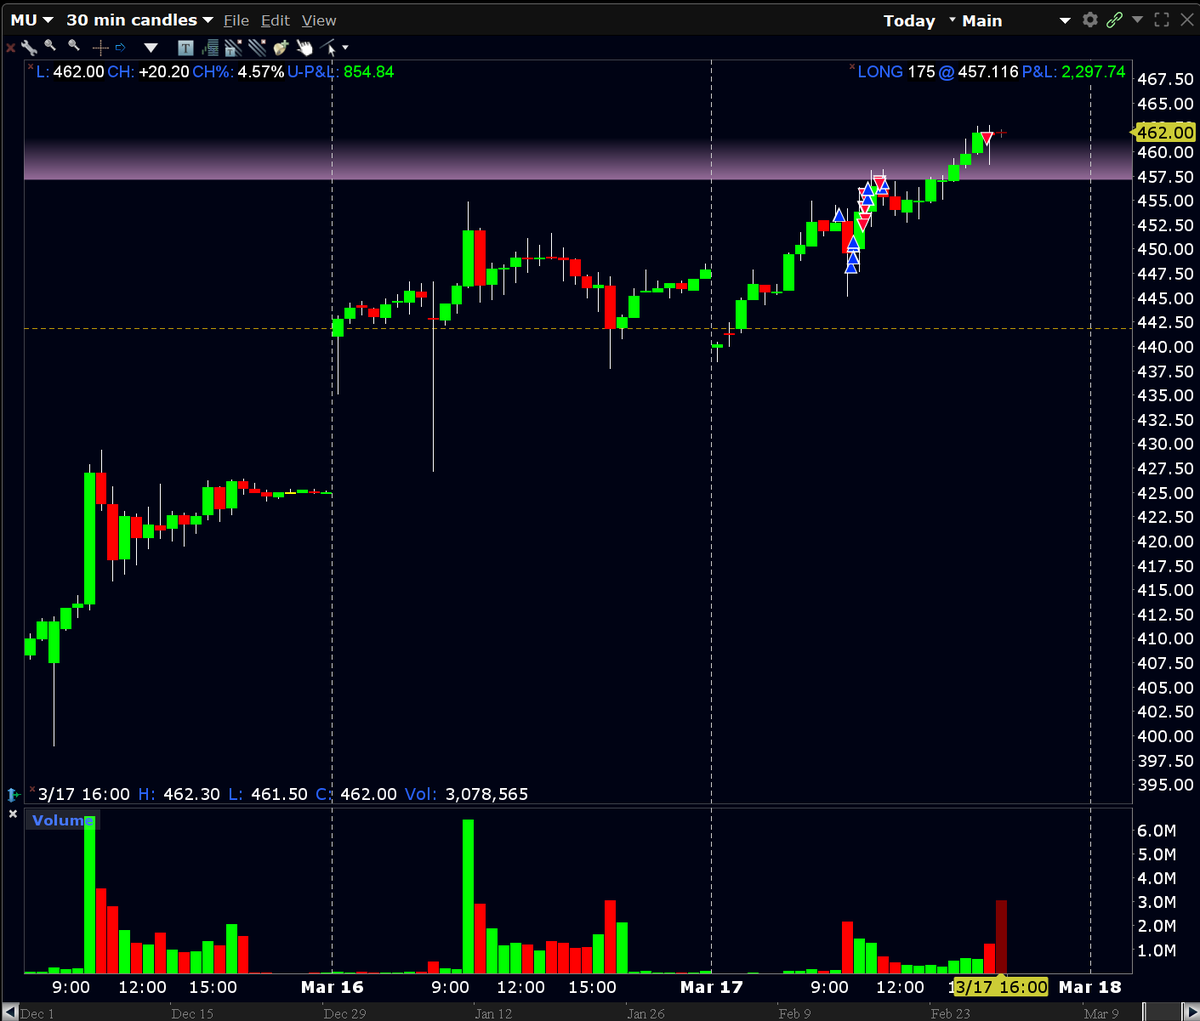Screen dimensions: 1200x1021
Task: Click the Mar 18 date label
Action: tap(1090, 987)
